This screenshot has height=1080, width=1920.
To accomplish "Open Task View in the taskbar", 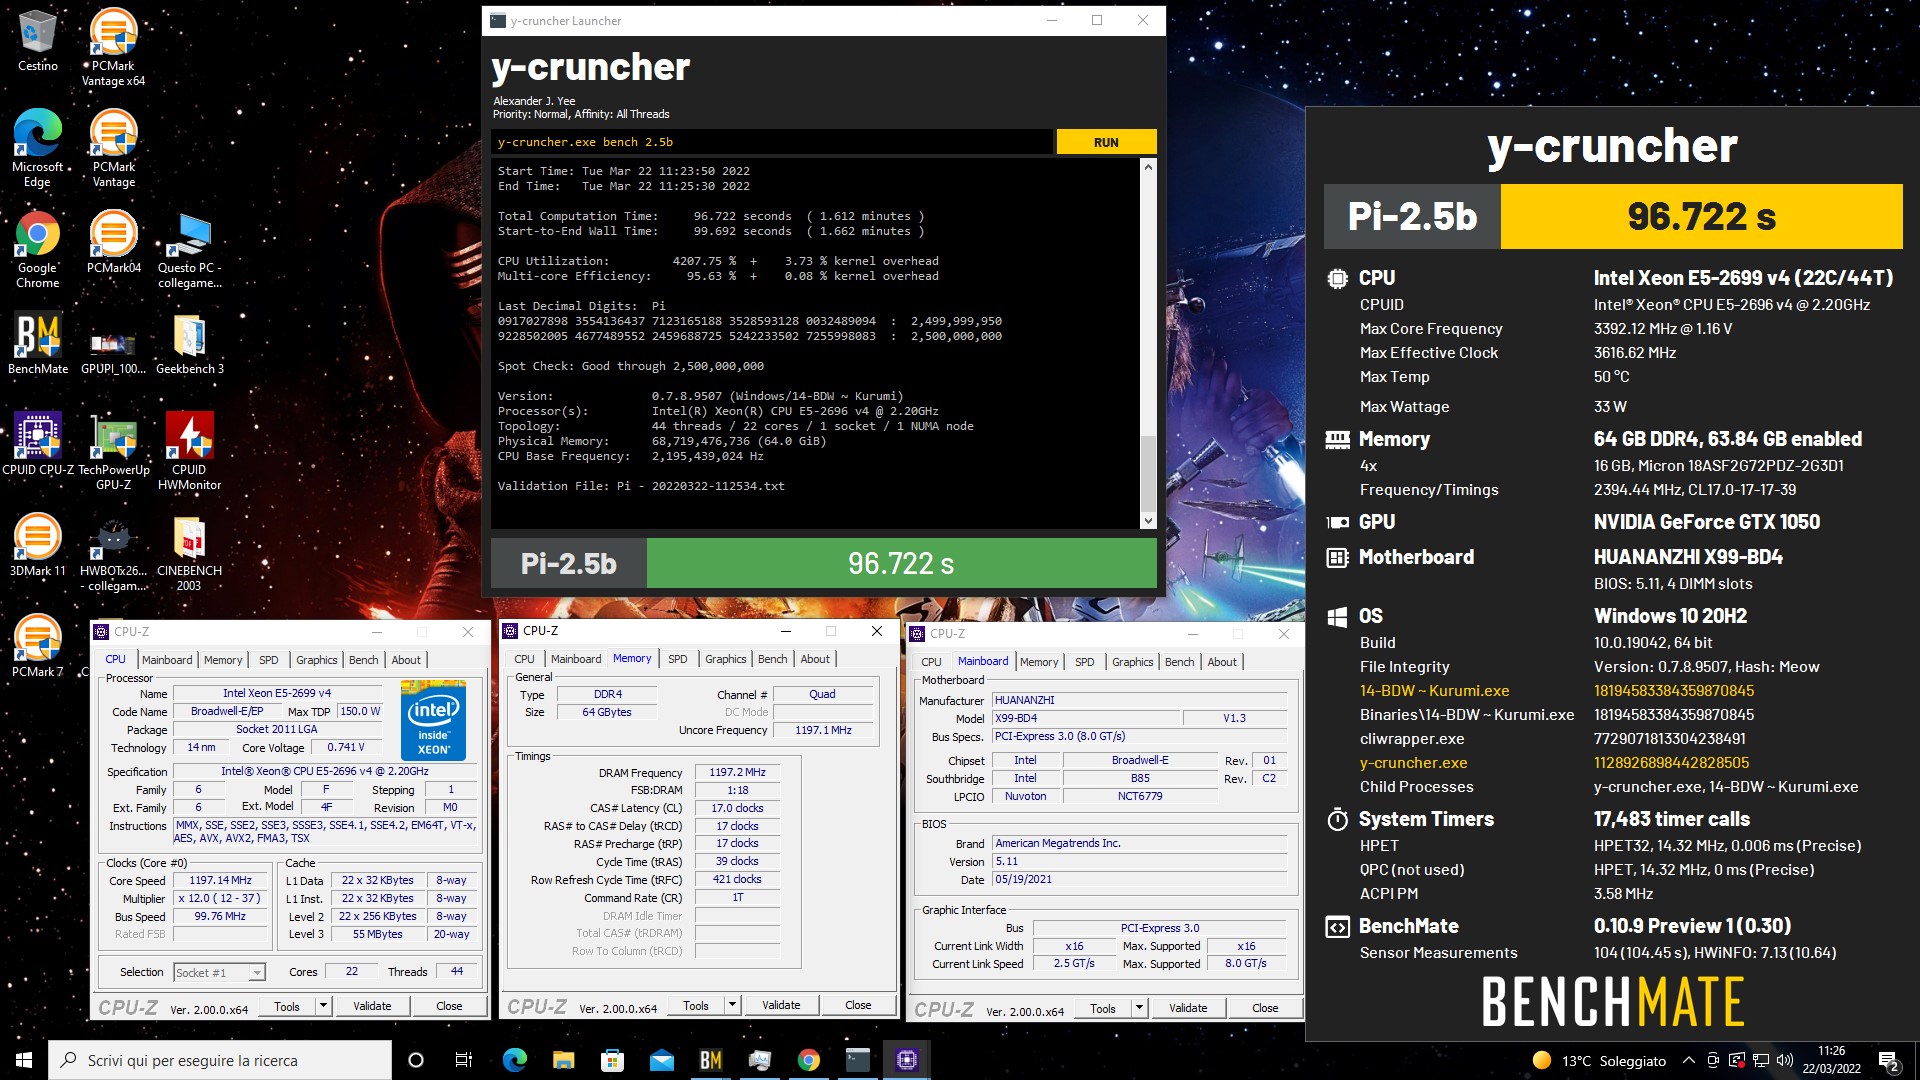I will pyautogui.click(x=464, y=1060).
